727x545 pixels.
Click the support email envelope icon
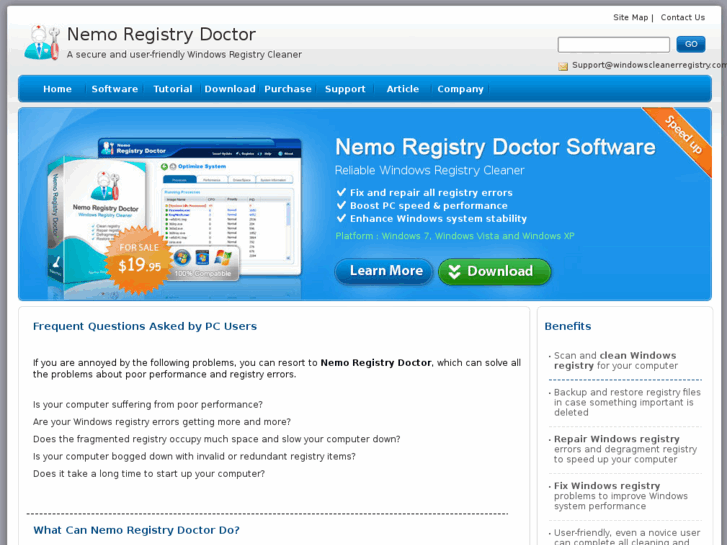(x=563, y=67)
